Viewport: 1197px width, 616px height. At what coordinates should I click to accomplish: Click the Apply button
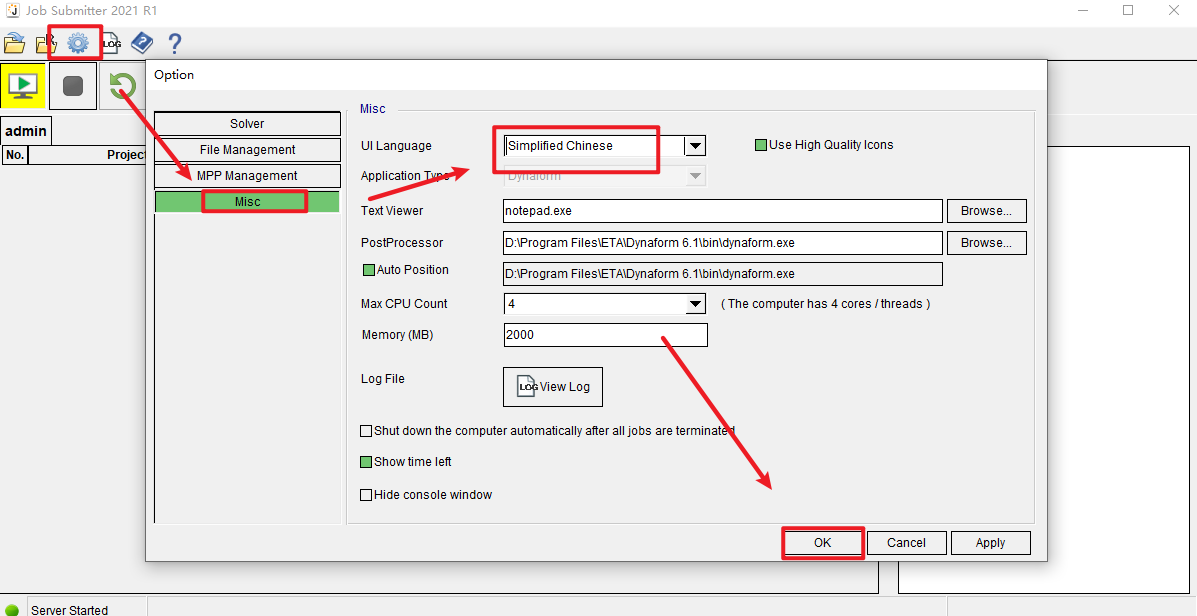coord(990,543)
